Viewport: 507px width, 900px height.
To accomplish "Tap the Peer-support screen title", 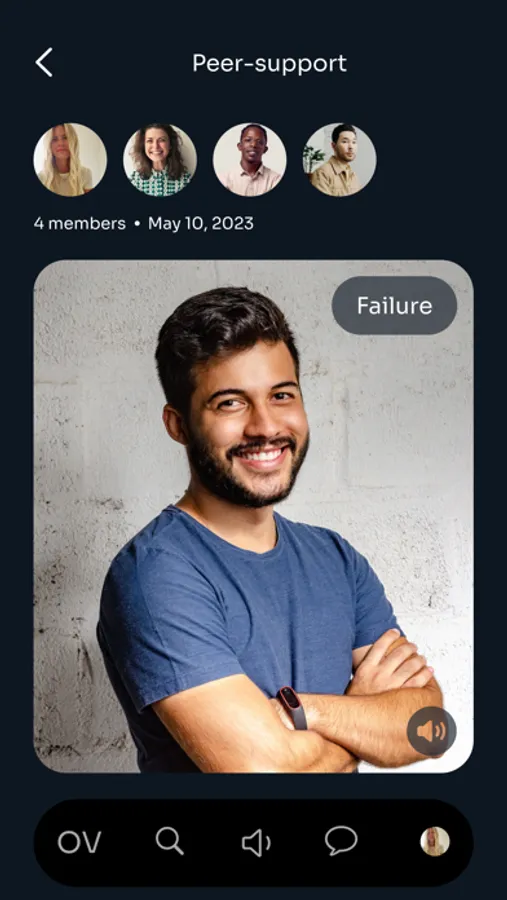I will (x=269, y=64).
